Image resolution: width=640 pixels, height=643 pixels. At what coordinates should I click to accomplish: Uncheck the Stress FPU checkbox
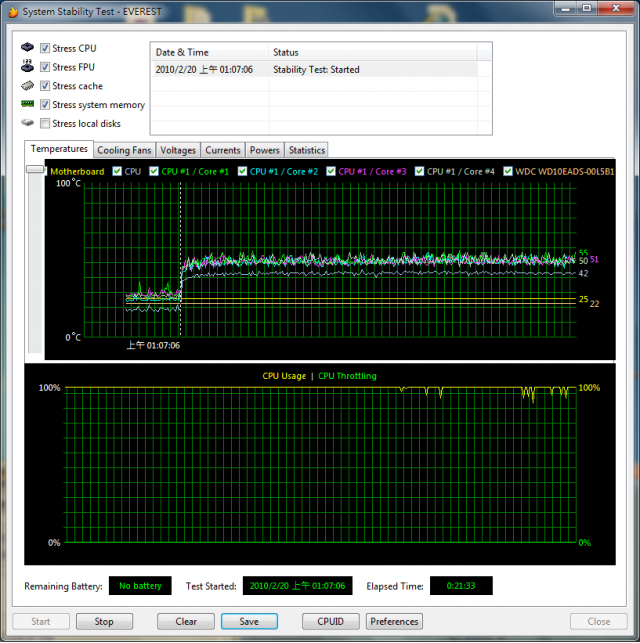[x=45, y=67]
